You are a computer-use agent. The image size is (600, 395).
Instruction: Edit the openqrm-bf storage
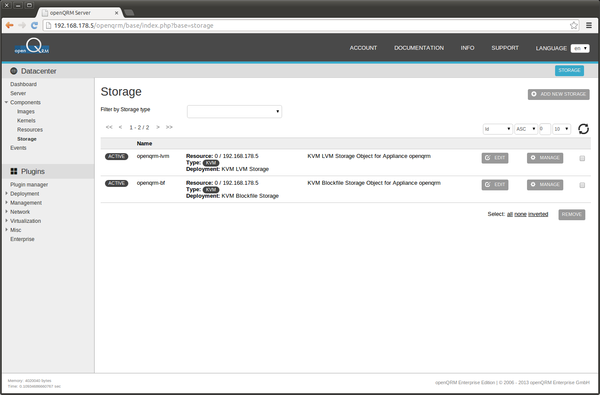tap(495, 185)
